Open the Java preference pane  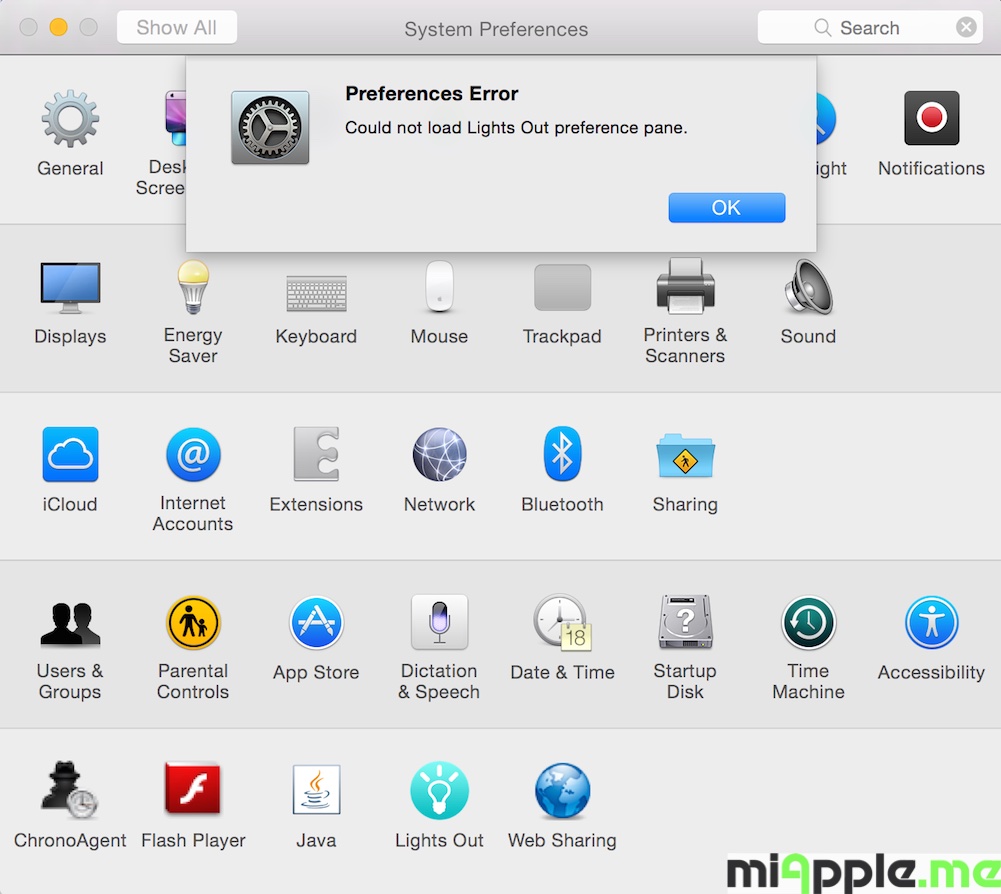click(316, 792)
